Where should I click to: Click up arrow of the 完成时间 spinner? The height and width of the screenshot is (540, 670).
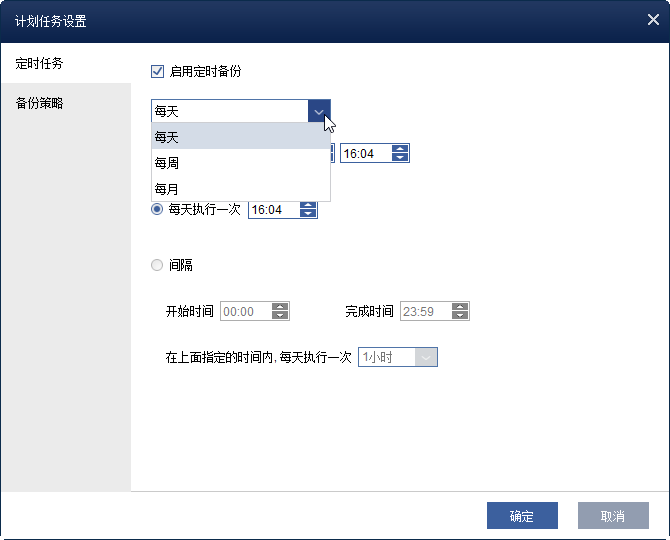click(460, 307)
